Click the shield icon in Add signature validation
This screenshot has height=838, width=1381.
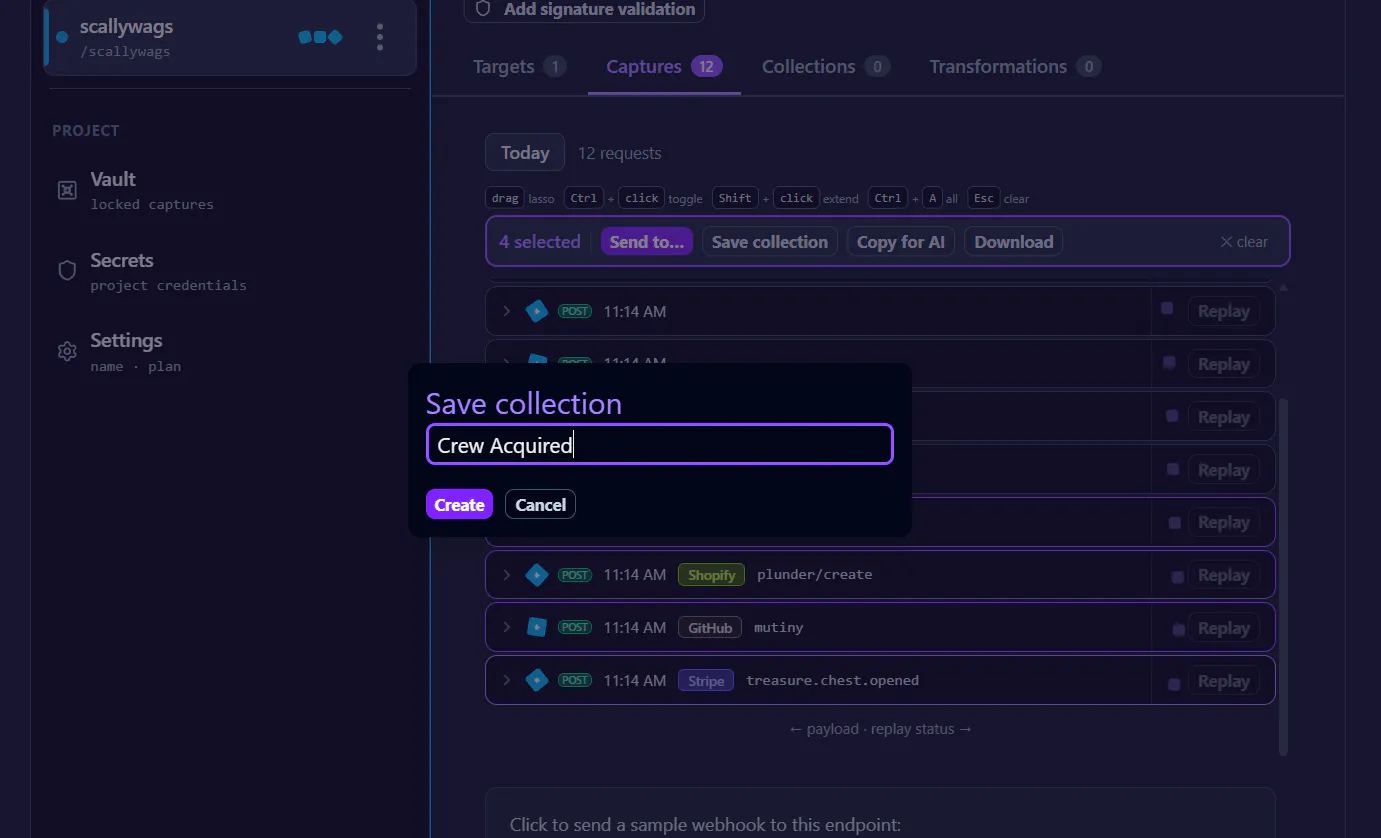pyautogui.click(x=483, y=9)
